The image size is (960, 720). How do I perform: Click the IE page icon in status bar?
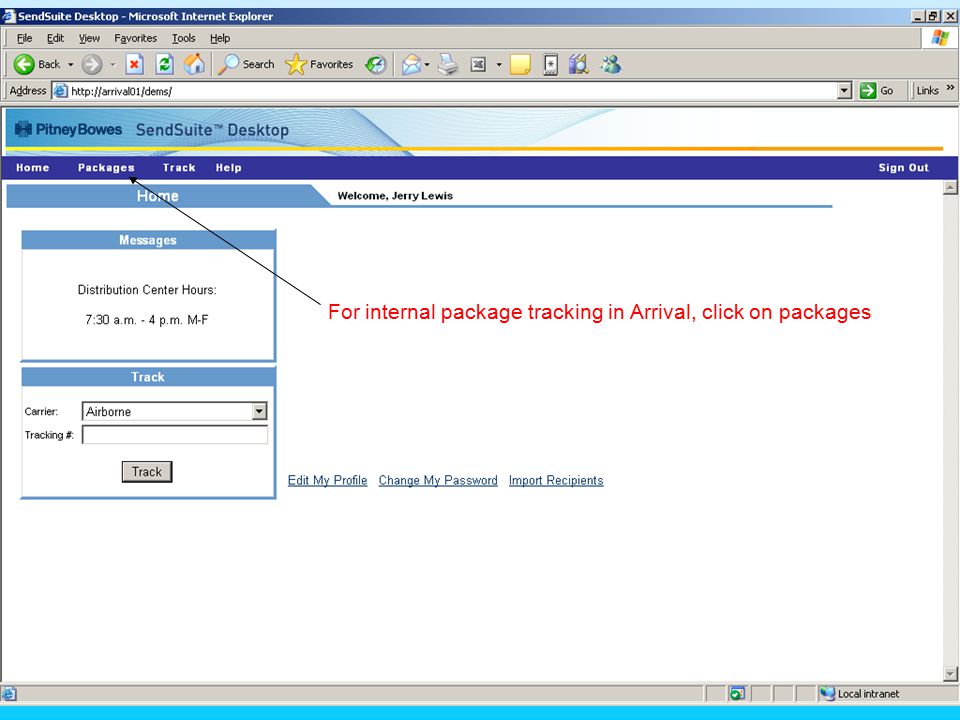tap(8, 694)
